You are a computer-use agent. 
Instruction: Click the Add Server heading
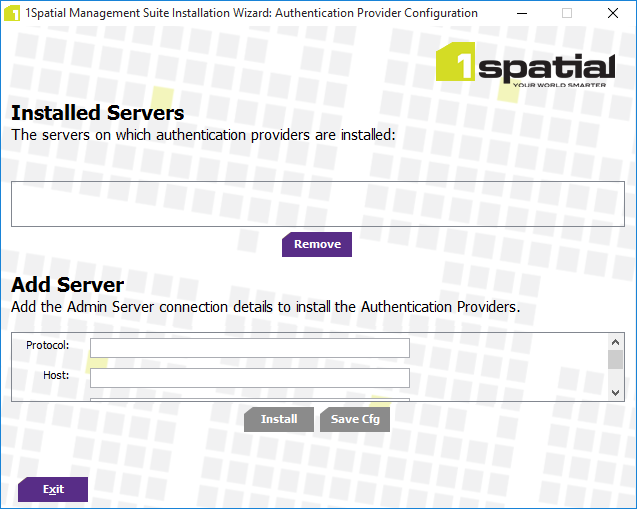tap(68, 285)
